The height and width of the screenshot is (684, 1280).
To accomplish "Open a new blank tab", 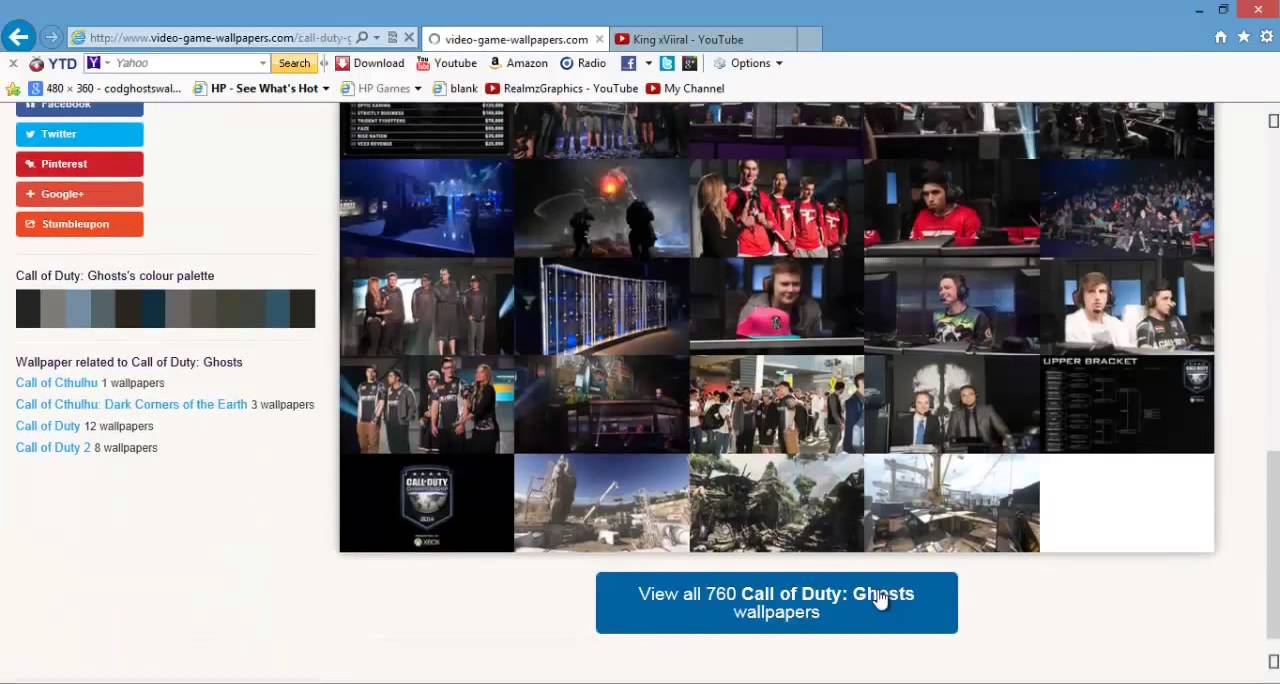I will tap(810, 39).
